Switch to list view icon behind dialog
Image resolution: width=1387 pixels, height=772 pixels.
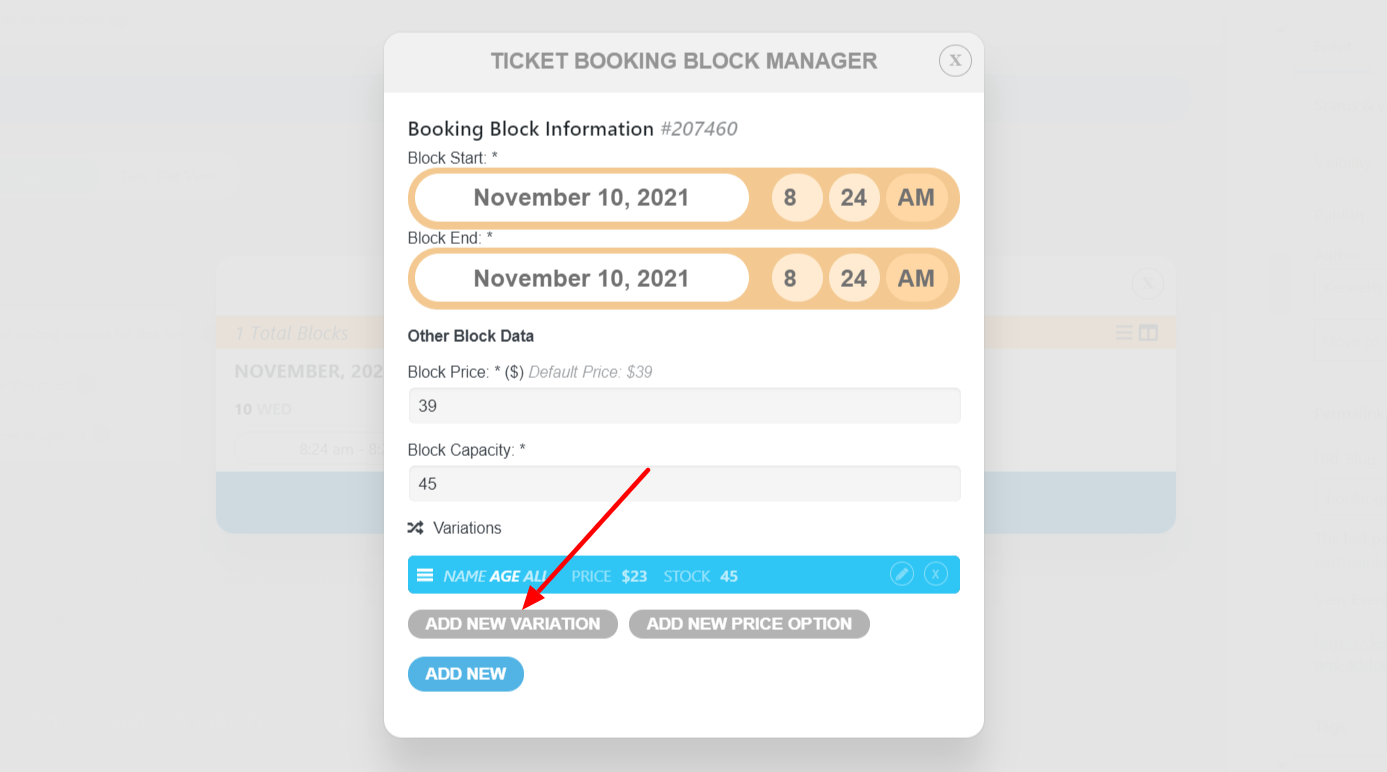pos(1124,333)
